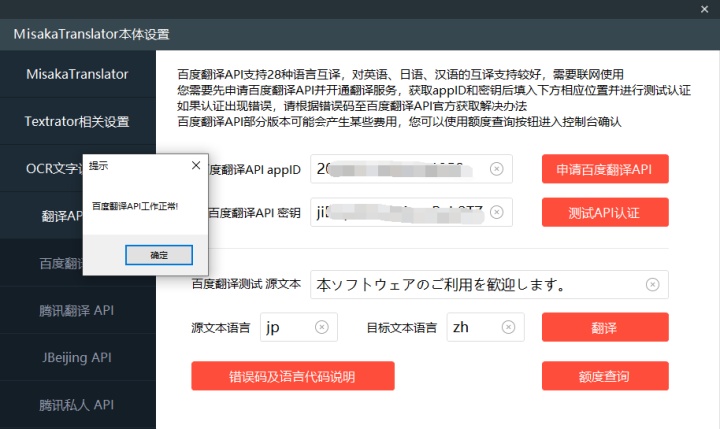The image size is (720, 429).
Task: Clear the appID field with its X icon
Action: [x=496, y=169]
